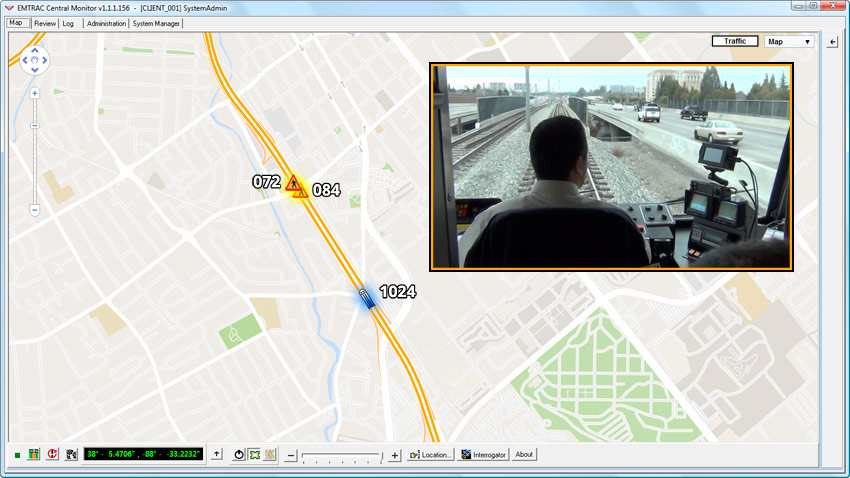Image resolution: width=850 pixels, height=478 pixels.
Task: Click the vertical map zoom slider handle
Action: [x=35, y=126]
